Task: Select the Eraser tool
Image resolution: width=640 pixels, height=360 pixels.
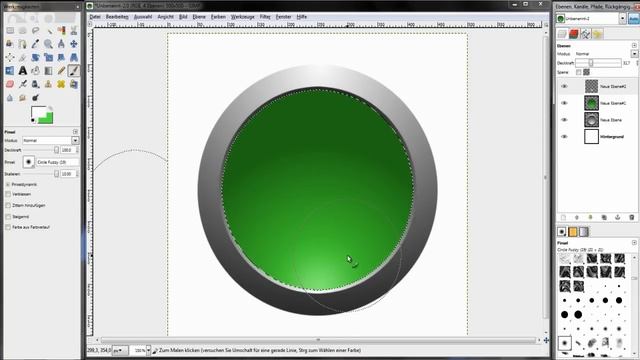Action: [10, 84]
